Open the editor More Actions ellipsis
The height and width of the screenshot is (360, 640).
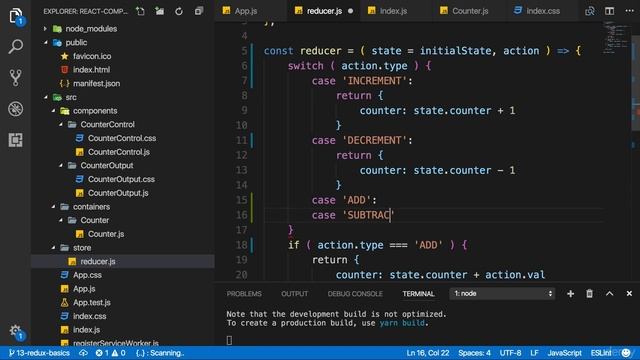(x=629, y=11)
